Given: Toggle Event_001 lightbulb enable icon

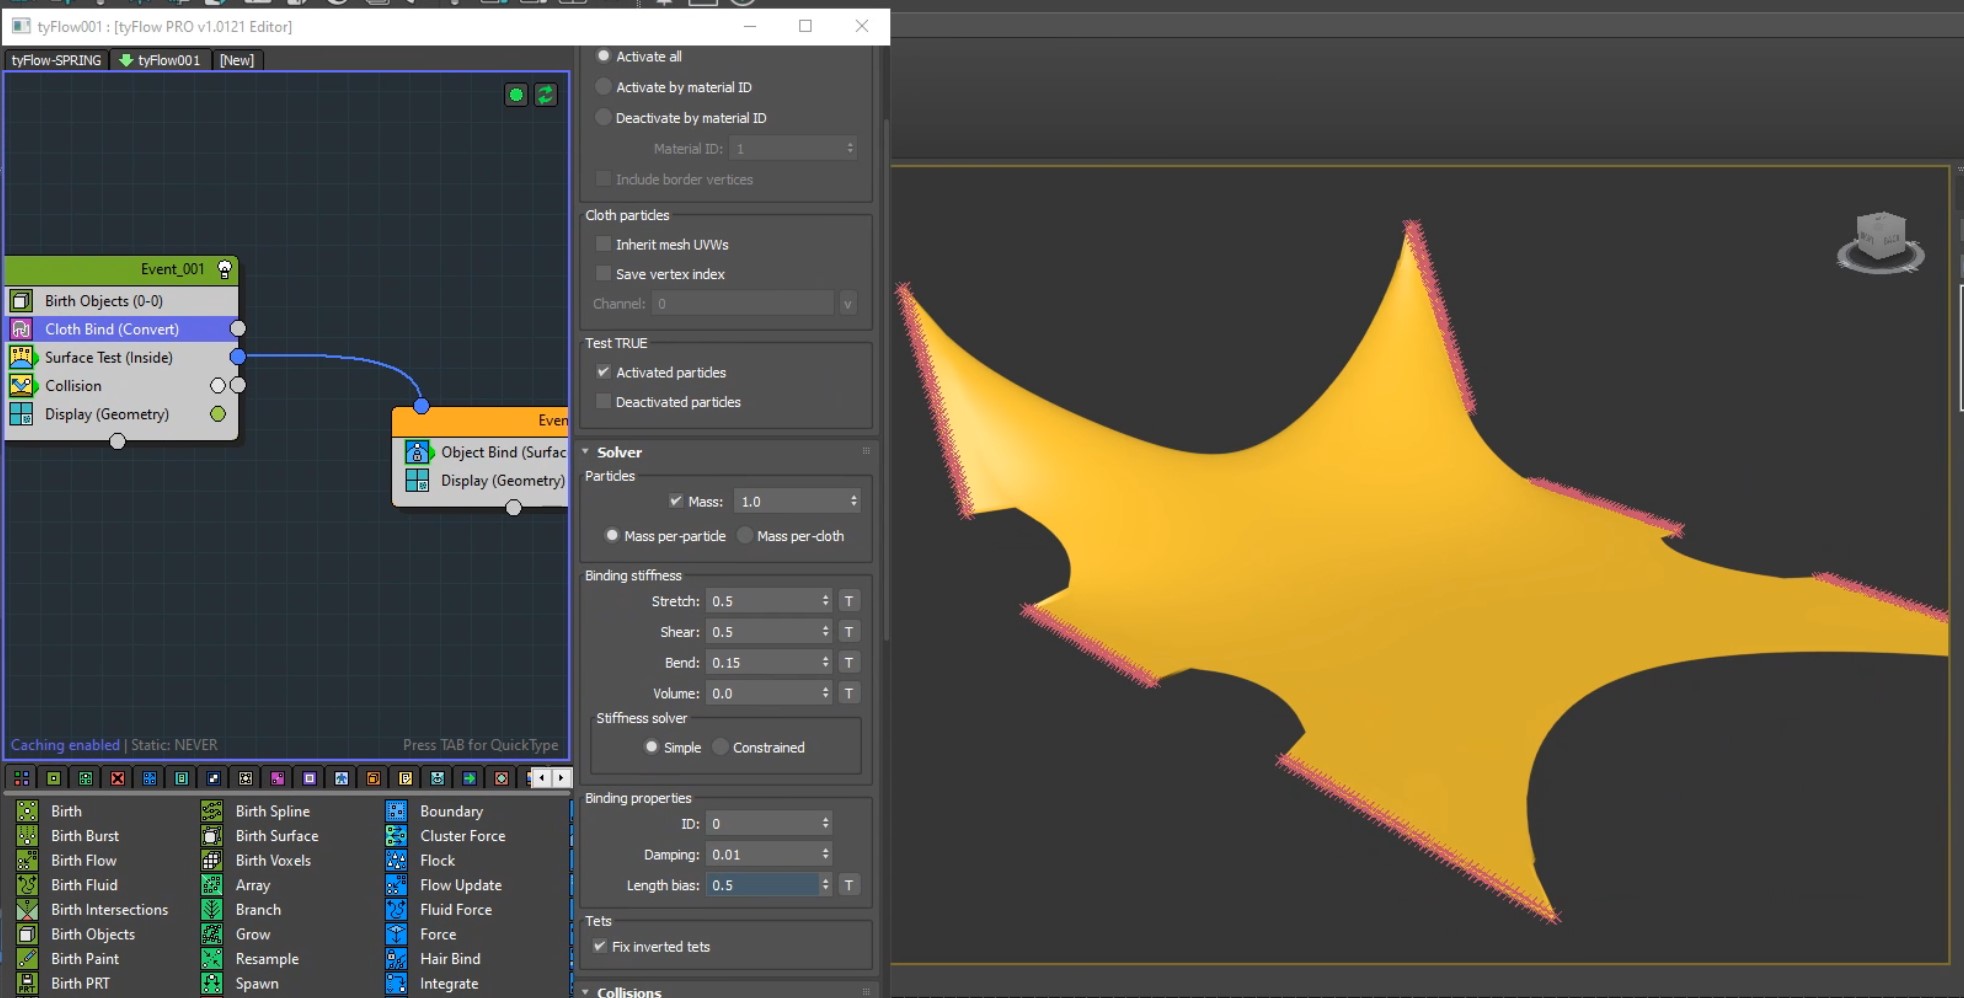Looking at the screenshot, I should click(225, 269).
